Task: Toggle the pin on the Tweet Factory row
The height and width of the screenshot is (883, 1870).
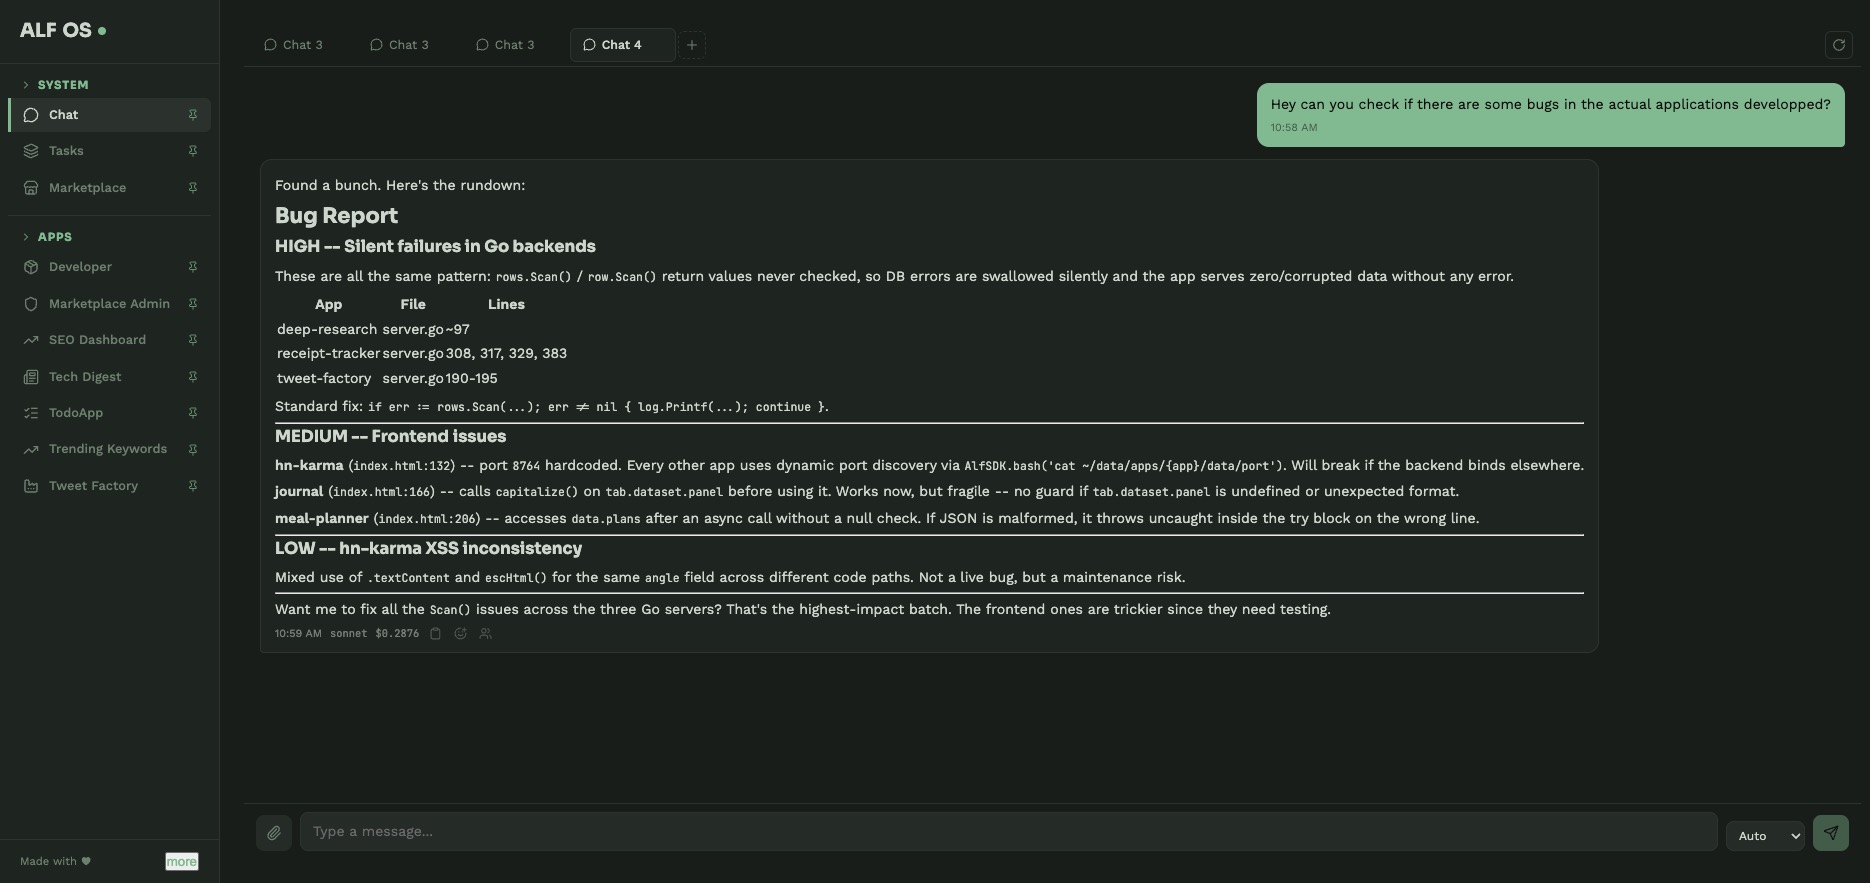Action: pyautogui.click(x=193, y=486)
